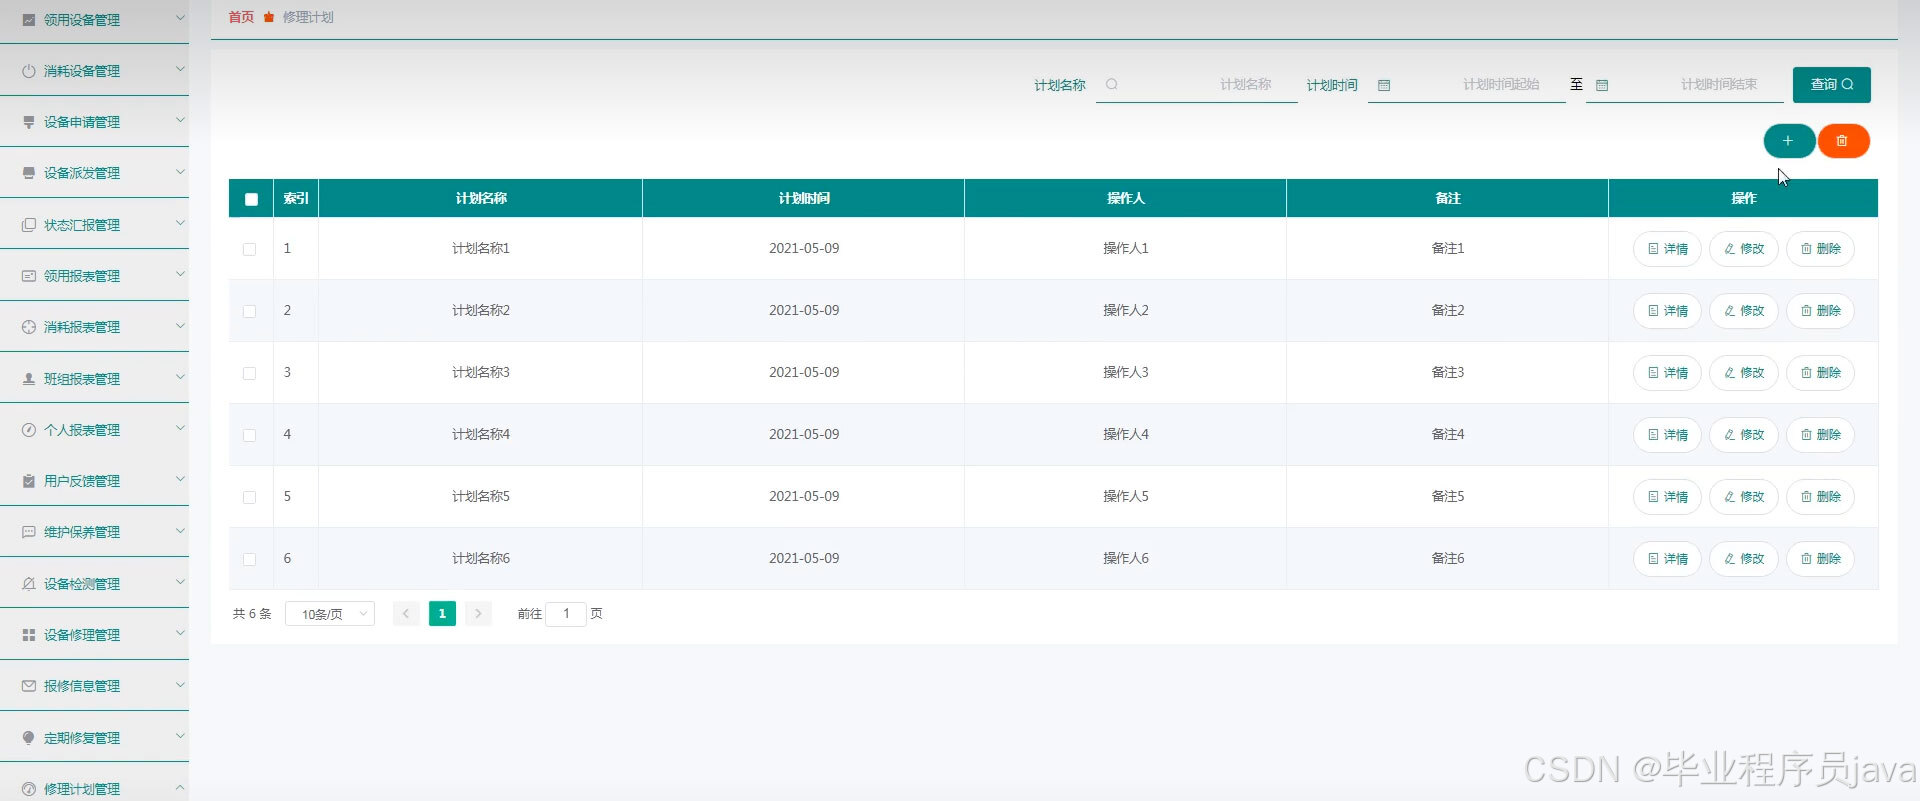Click the 修理计划管理 sidebar icon

(29, 789)
